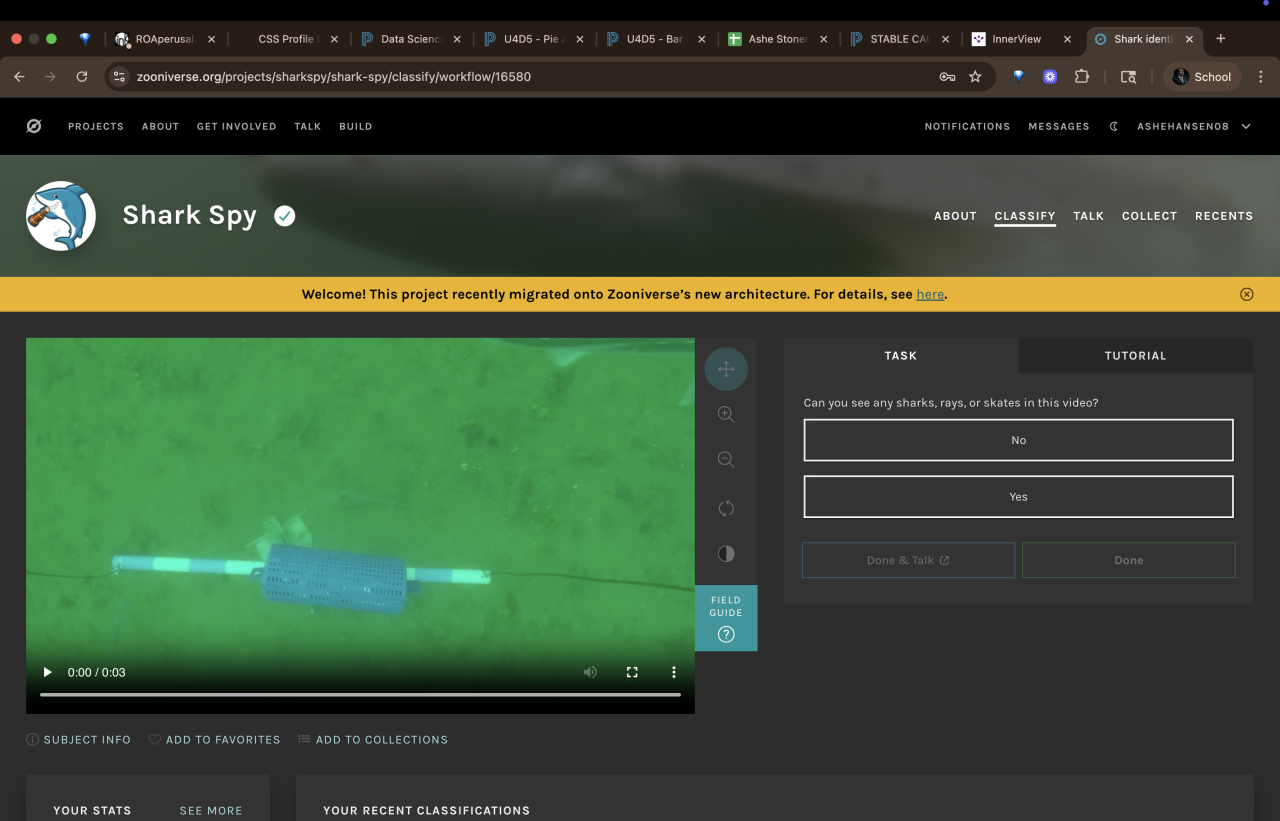Reload the current page

82,77
